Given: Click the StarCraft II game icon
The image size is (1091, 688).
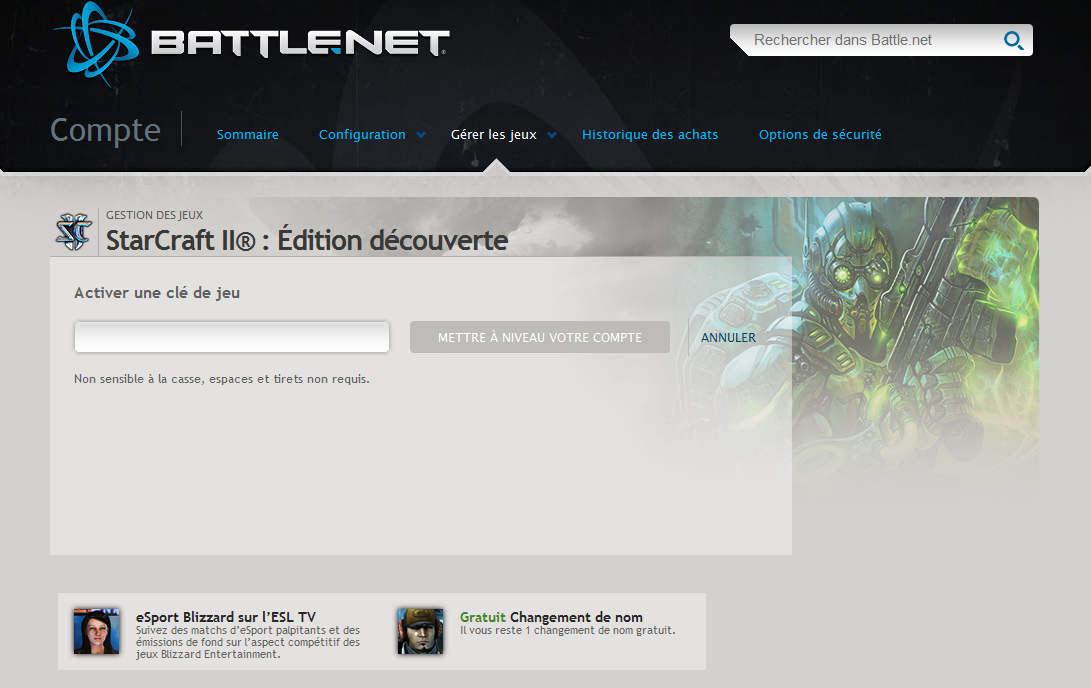Looking at the screenshot, I should 73,232.
